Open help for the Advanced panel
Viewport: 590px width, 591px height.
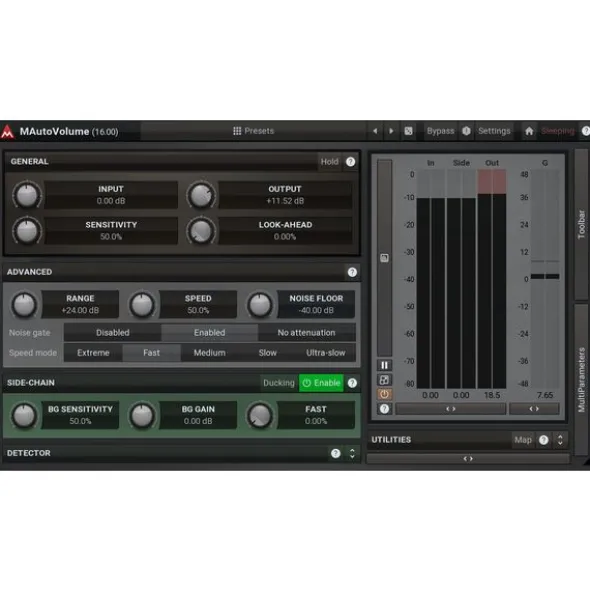[x=352, y=272]
